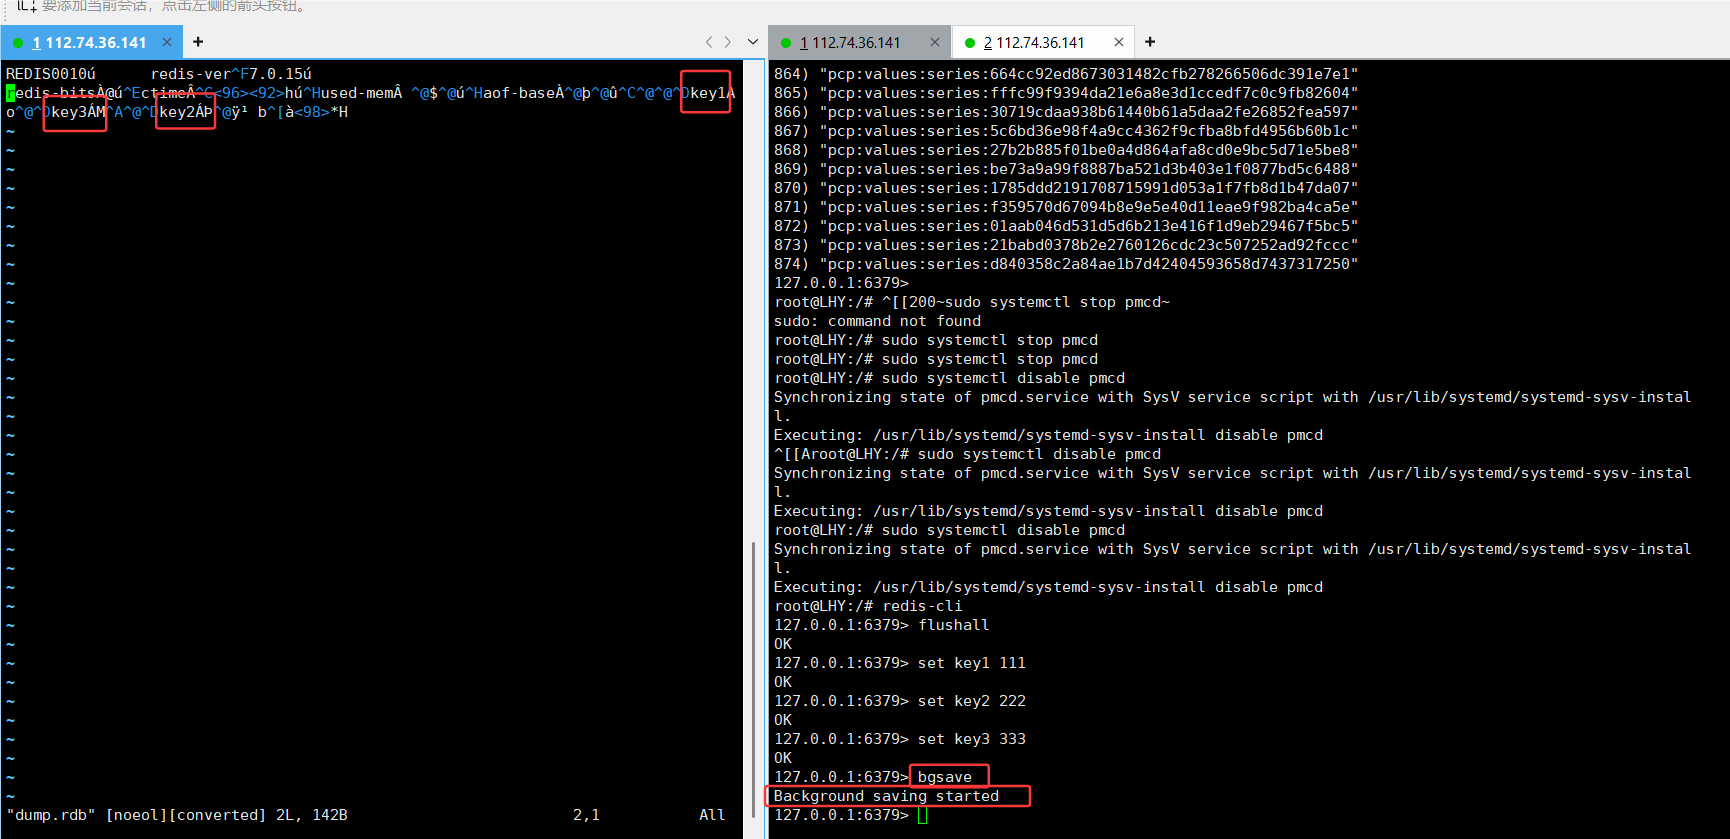Add new tab in left pane
The height and width of the screenshot is (839, 1730).
[x=198, y=42]
